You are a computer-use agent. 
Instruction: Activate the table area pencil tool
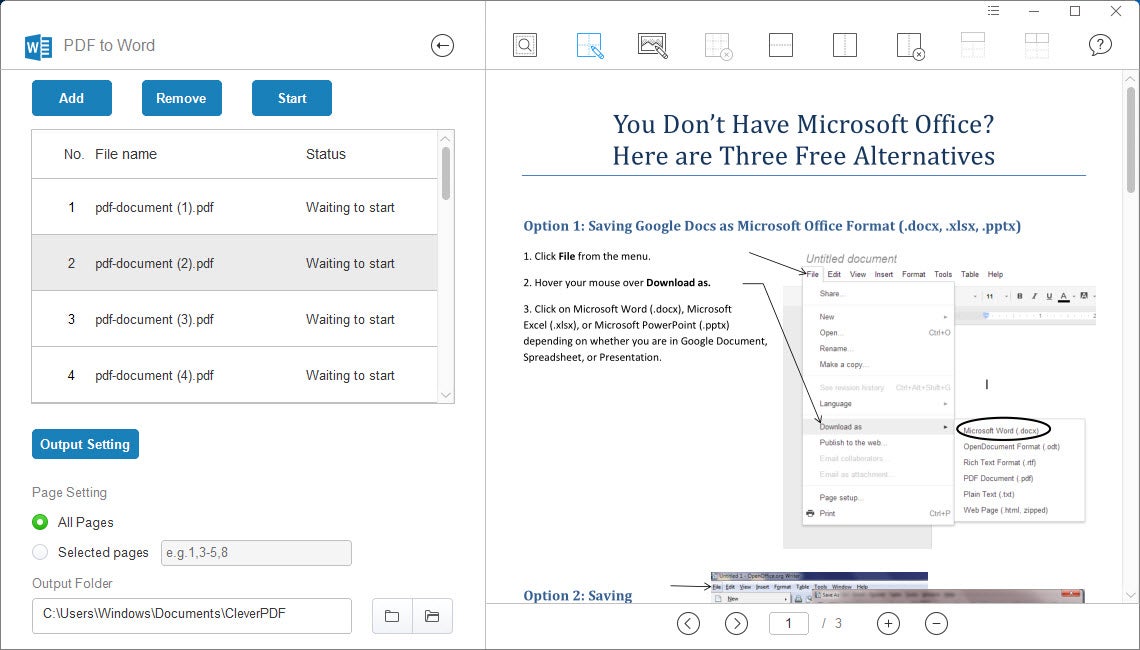(x=590, y=45)
